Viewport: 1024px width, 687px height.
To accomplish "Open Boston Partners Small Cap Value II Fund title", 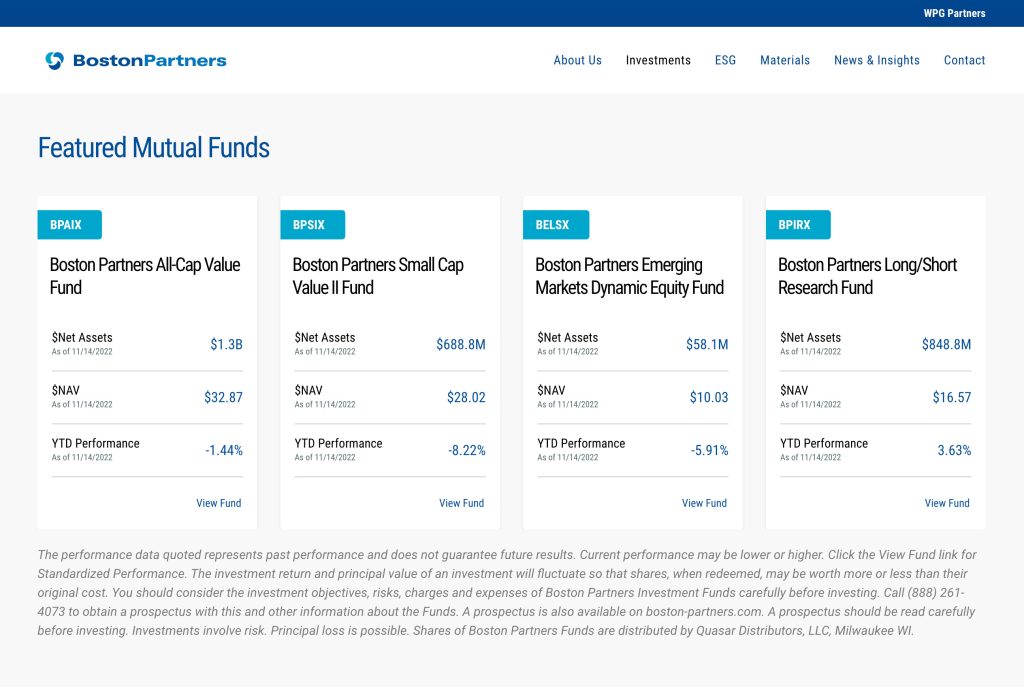I will click(x=378, y=276).
